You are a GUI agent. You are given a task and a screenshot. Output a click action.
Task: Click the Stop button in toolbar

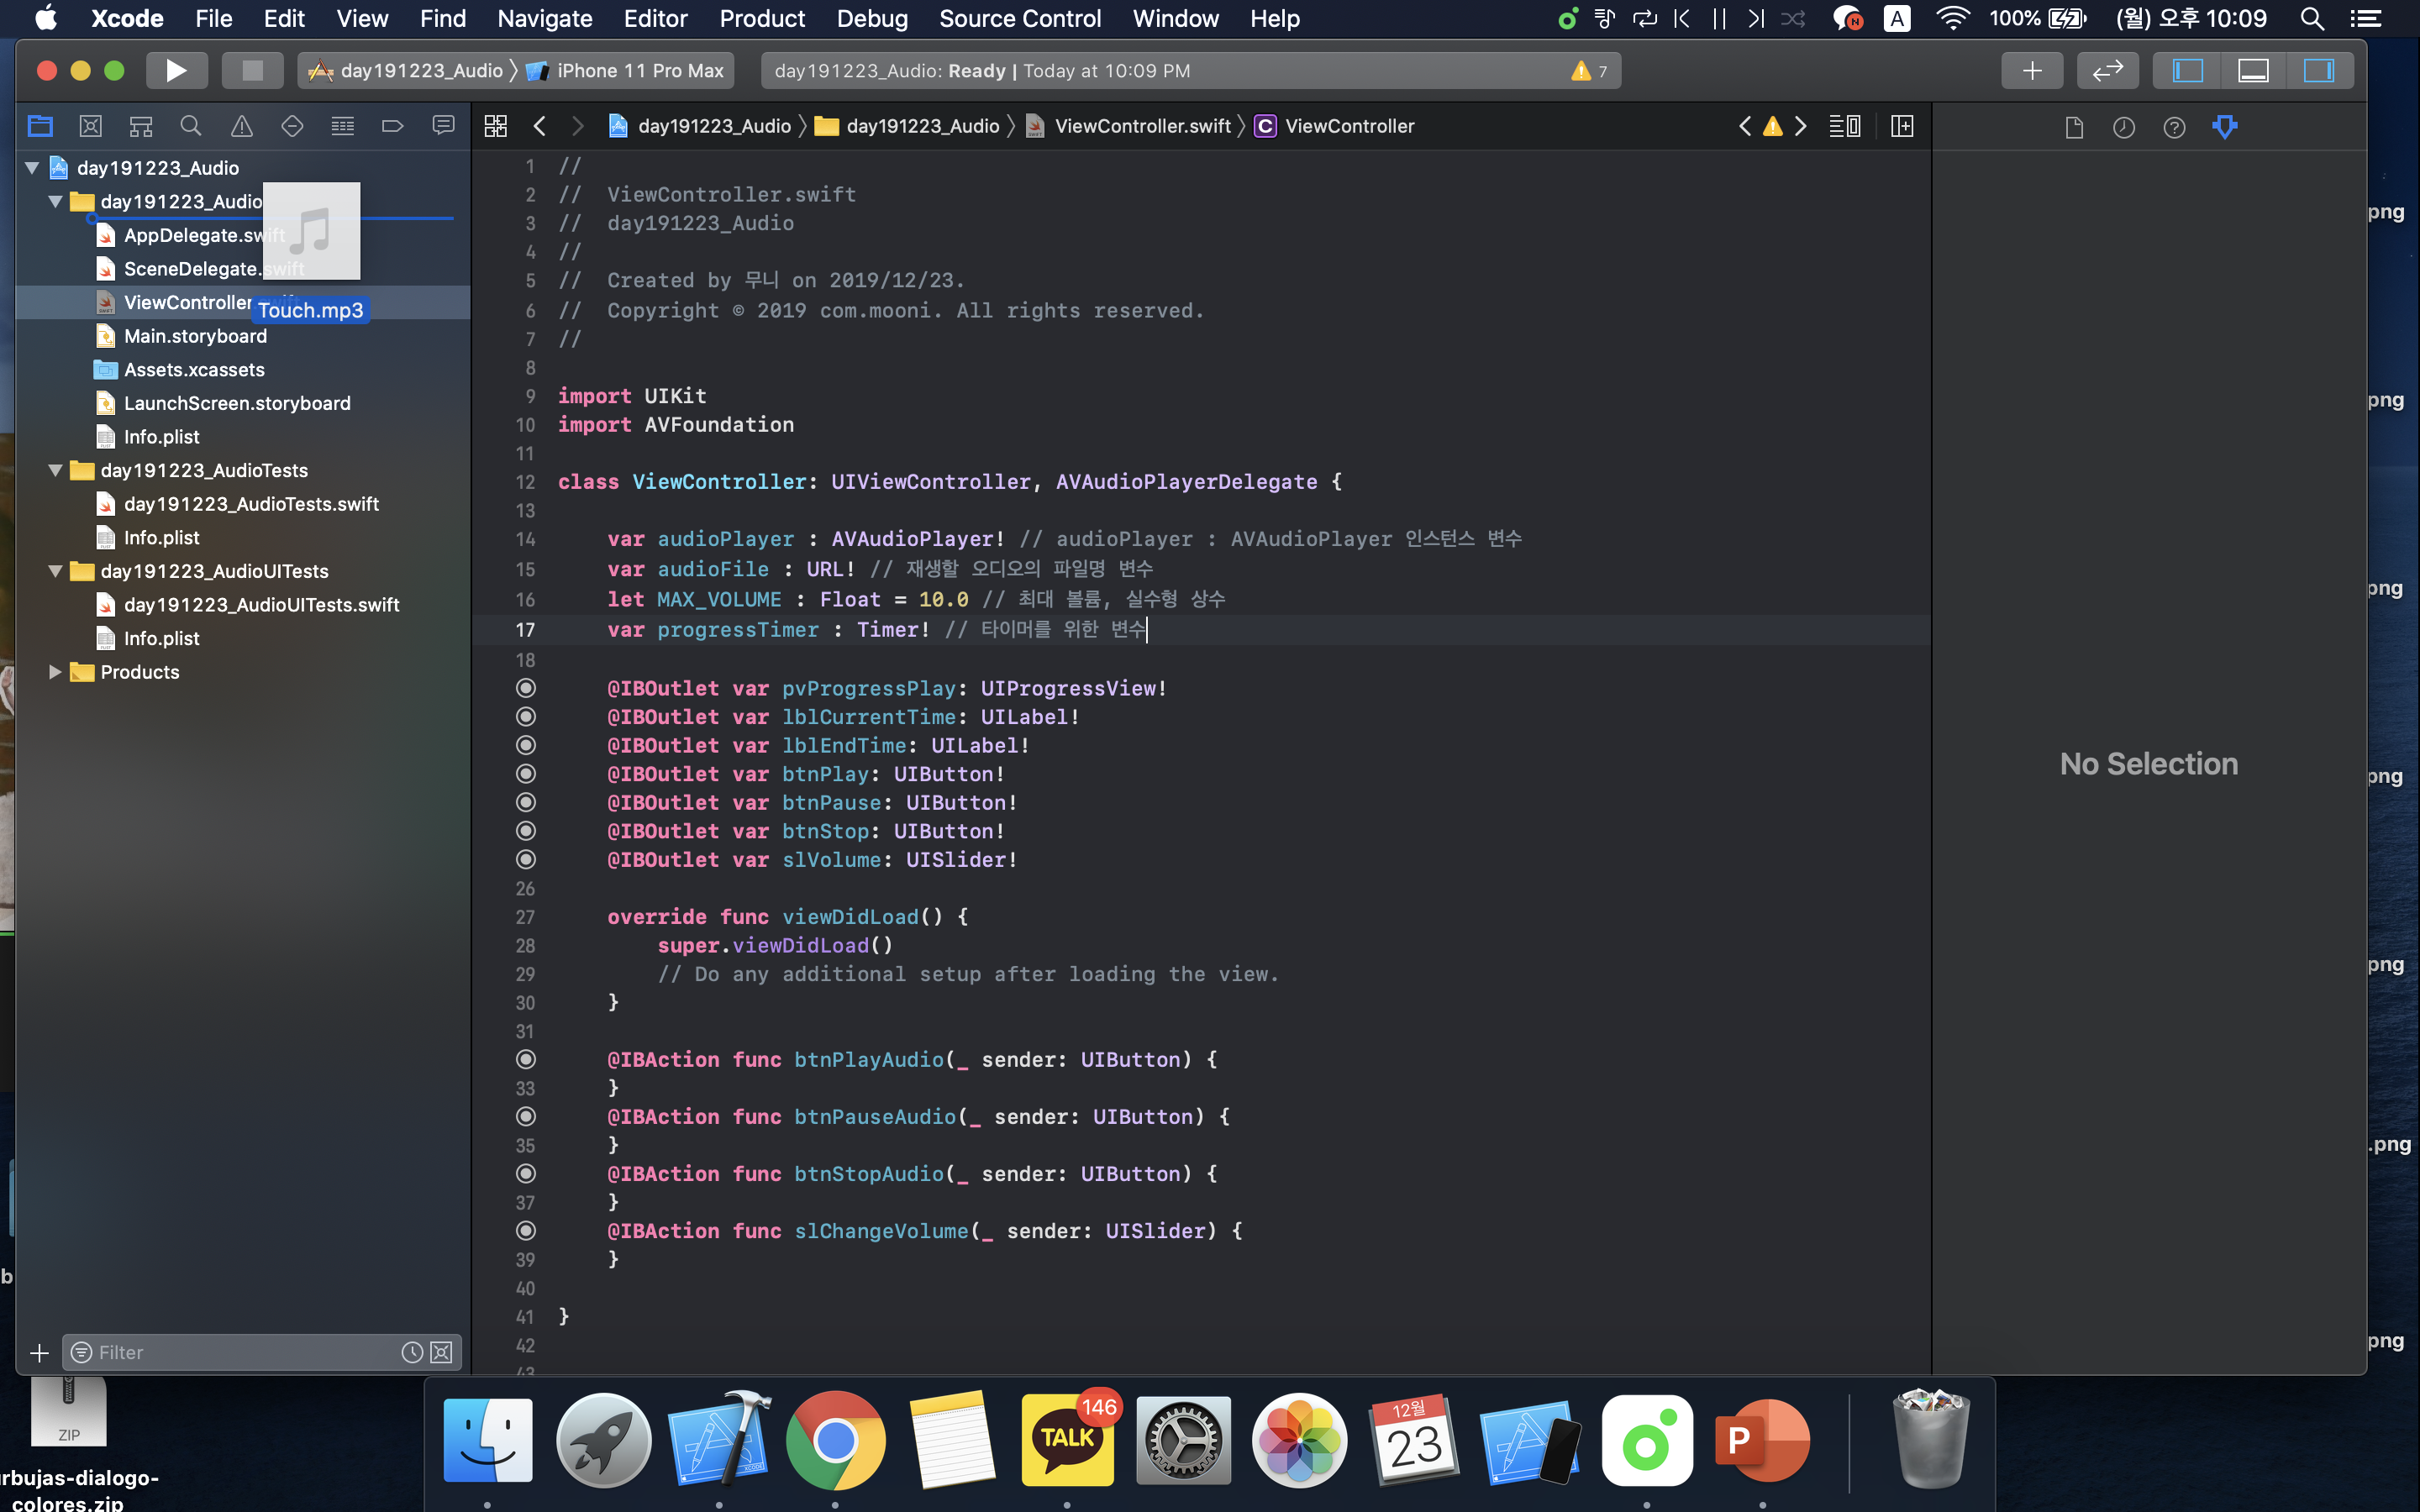[252, 70]
